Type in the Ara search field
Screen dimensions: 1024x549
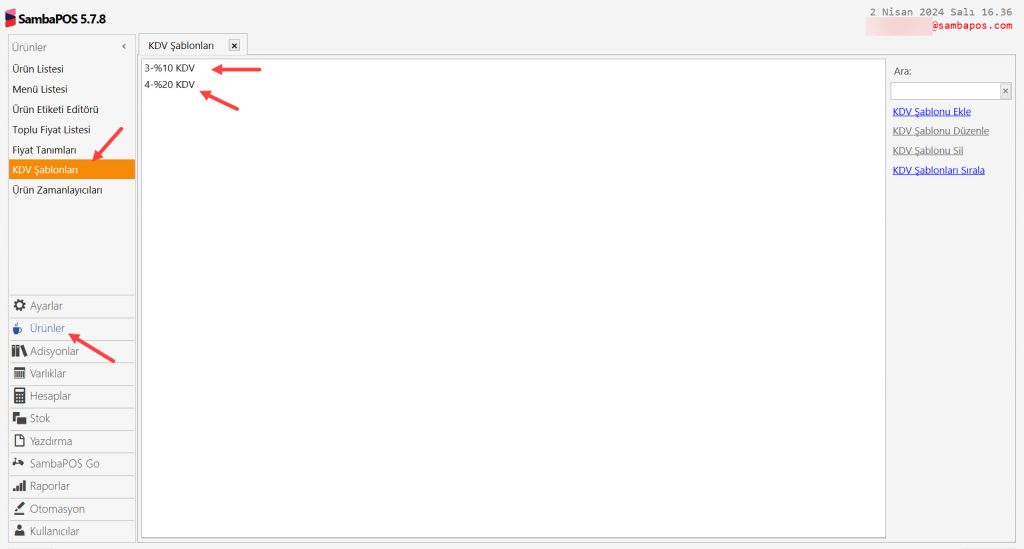pos(945,91)
